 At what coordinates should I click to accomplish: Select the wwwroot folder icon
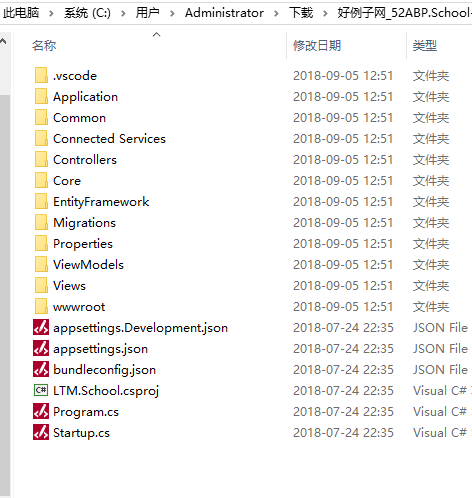(41, 306)
